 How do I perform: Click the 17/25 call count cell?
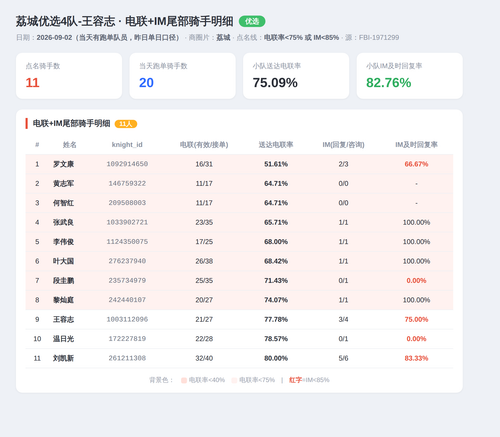204,242
